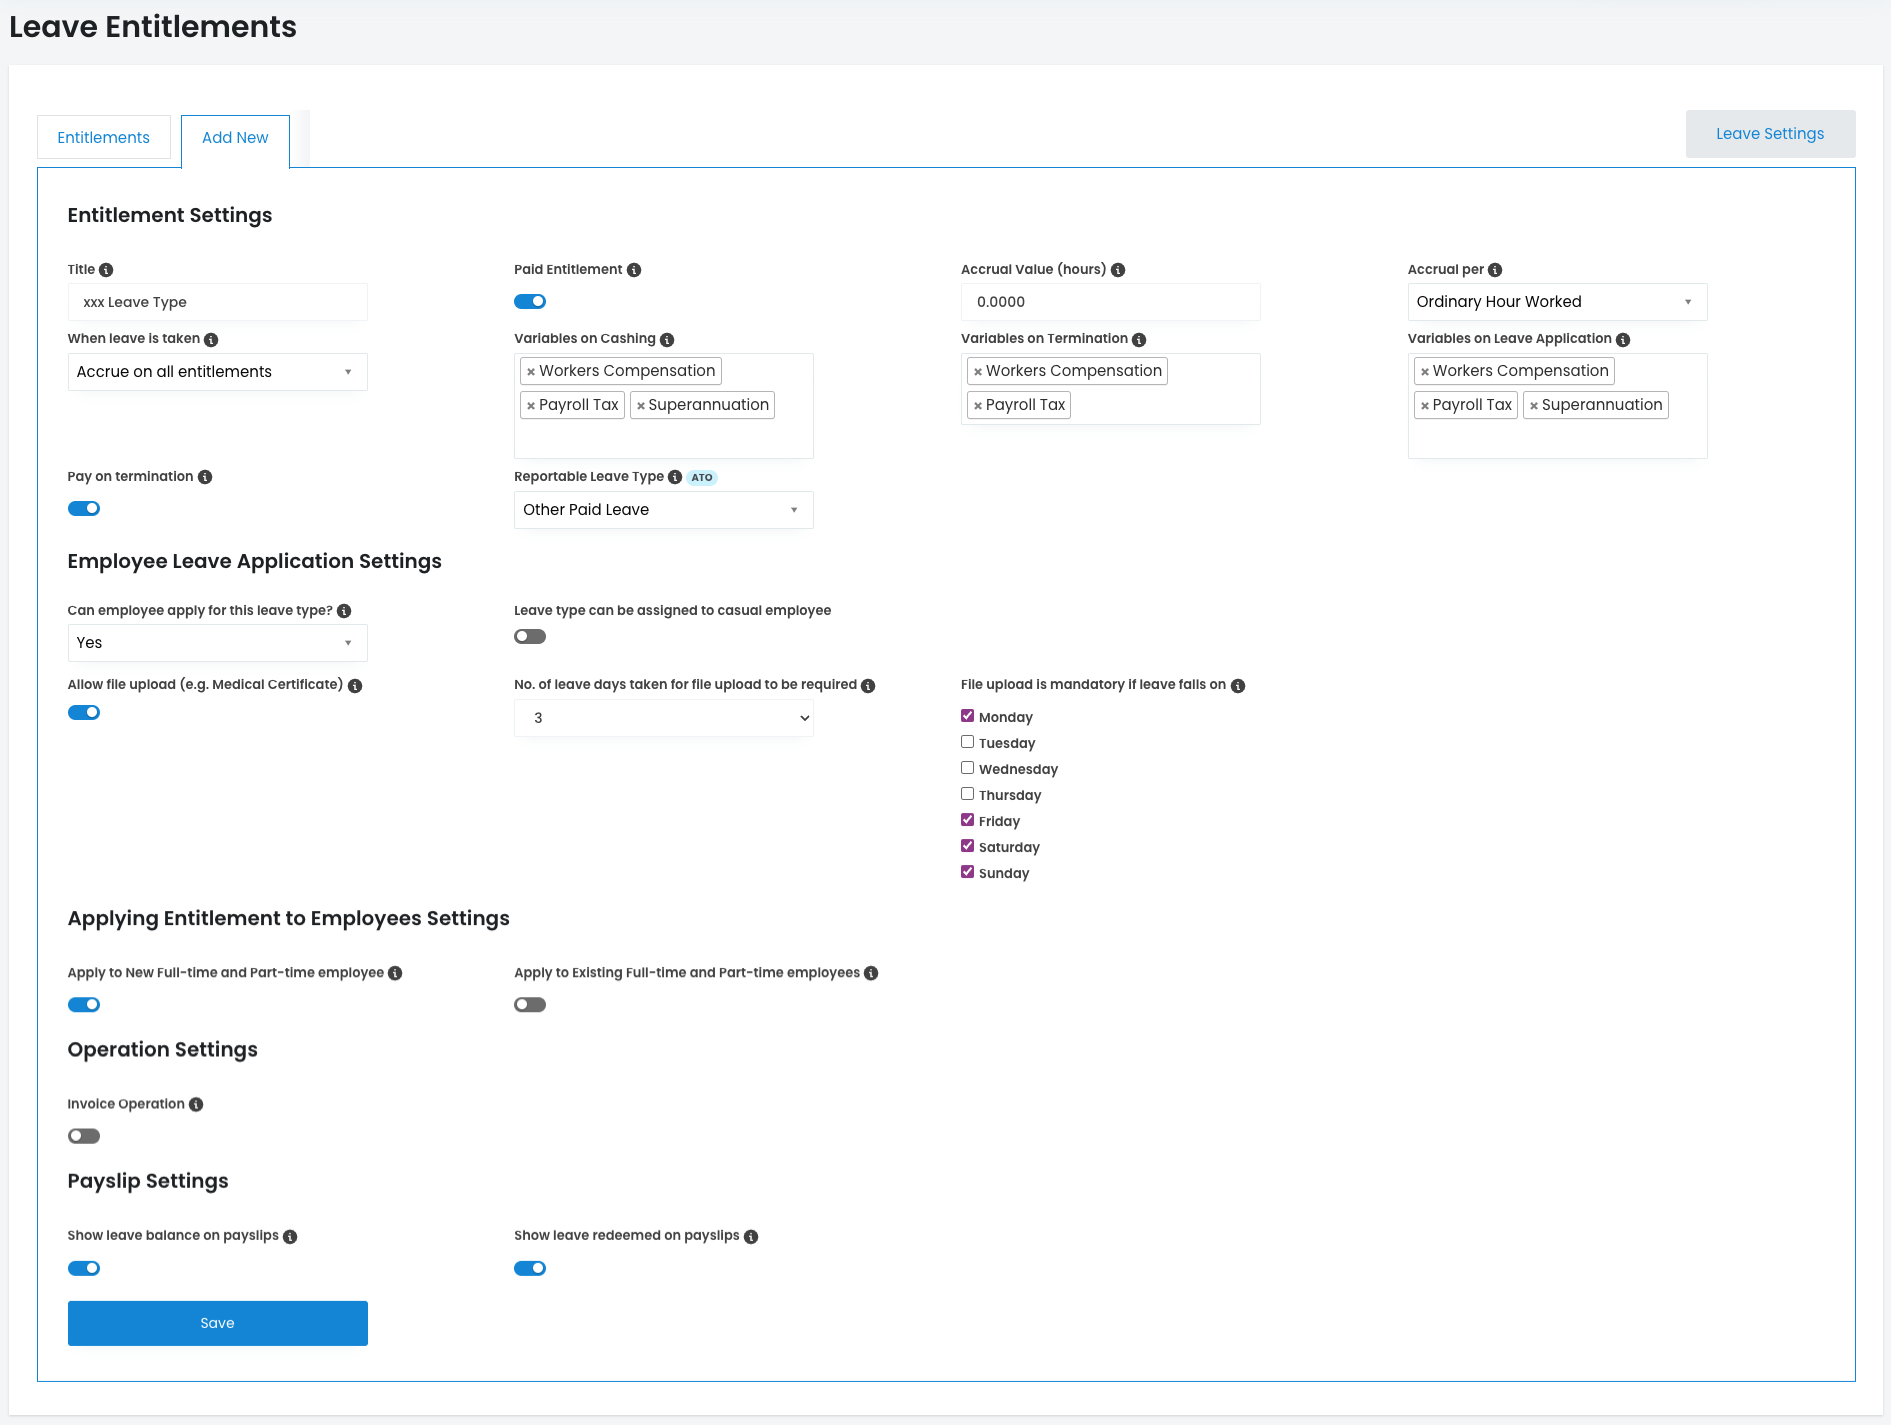Viewport: 1891px width, 1425px height.
Task: Expand the Reportable Leave Type dropdown
Action: [x=663, y=510]
